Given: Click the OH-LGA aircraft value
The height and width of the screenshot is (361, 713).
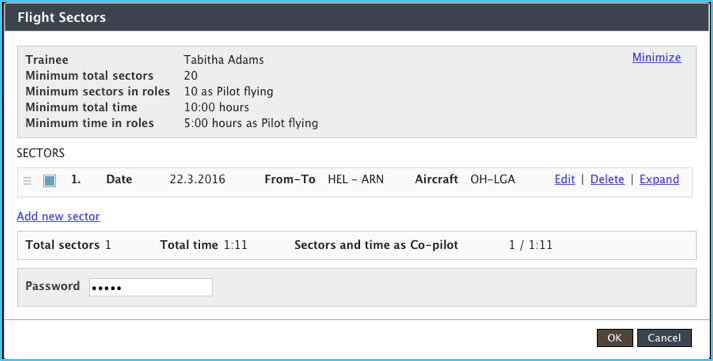Looking at the screenshot, I should pos(492,180).
